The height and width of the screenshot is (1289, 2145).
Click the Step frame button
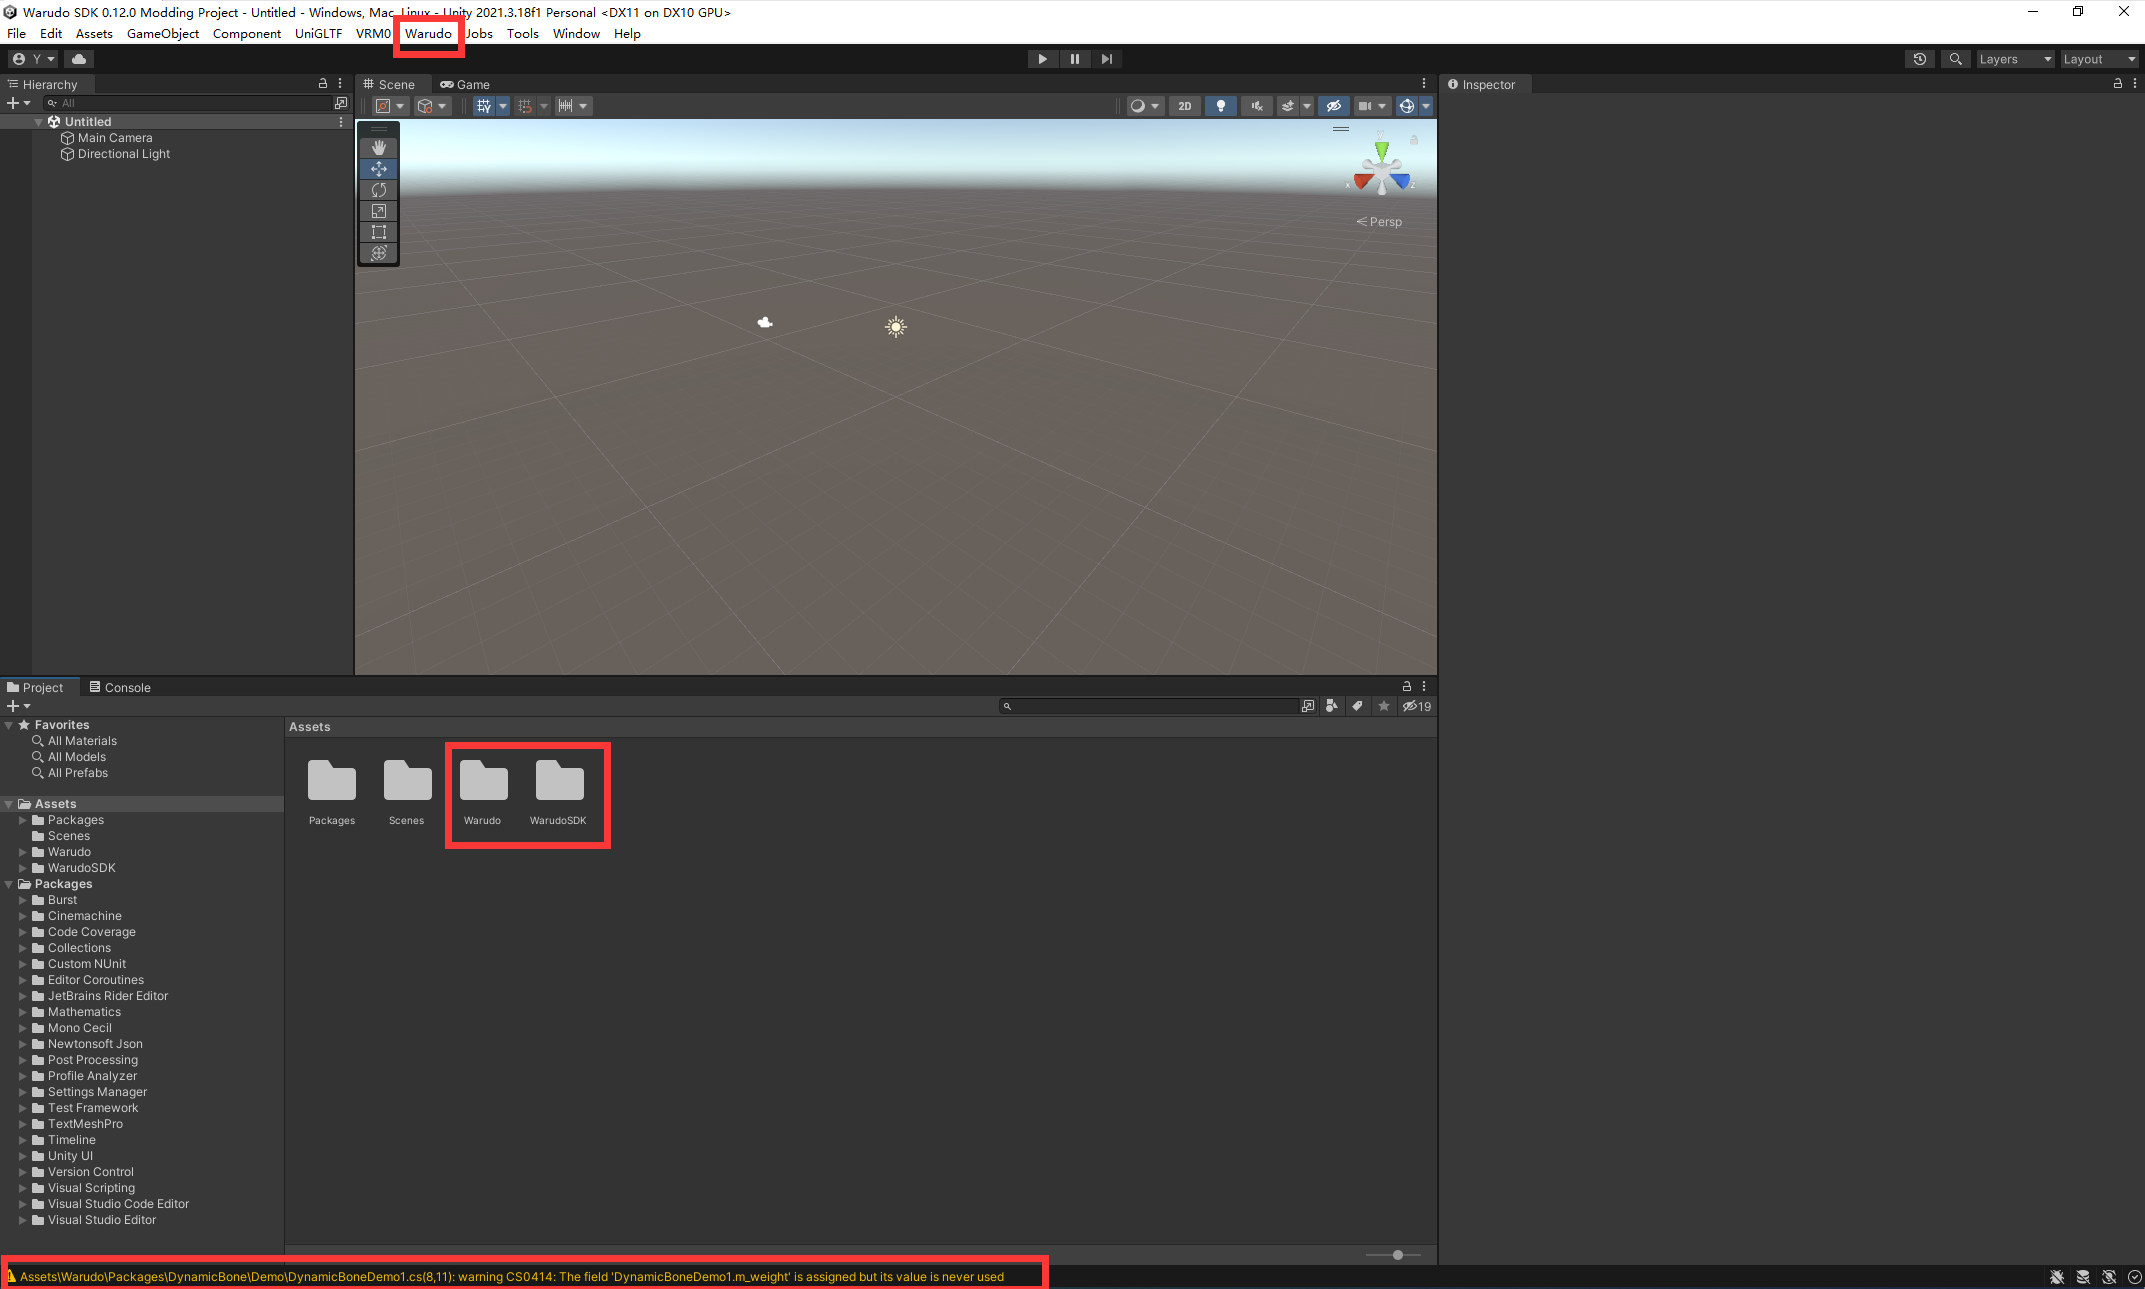1106,59
